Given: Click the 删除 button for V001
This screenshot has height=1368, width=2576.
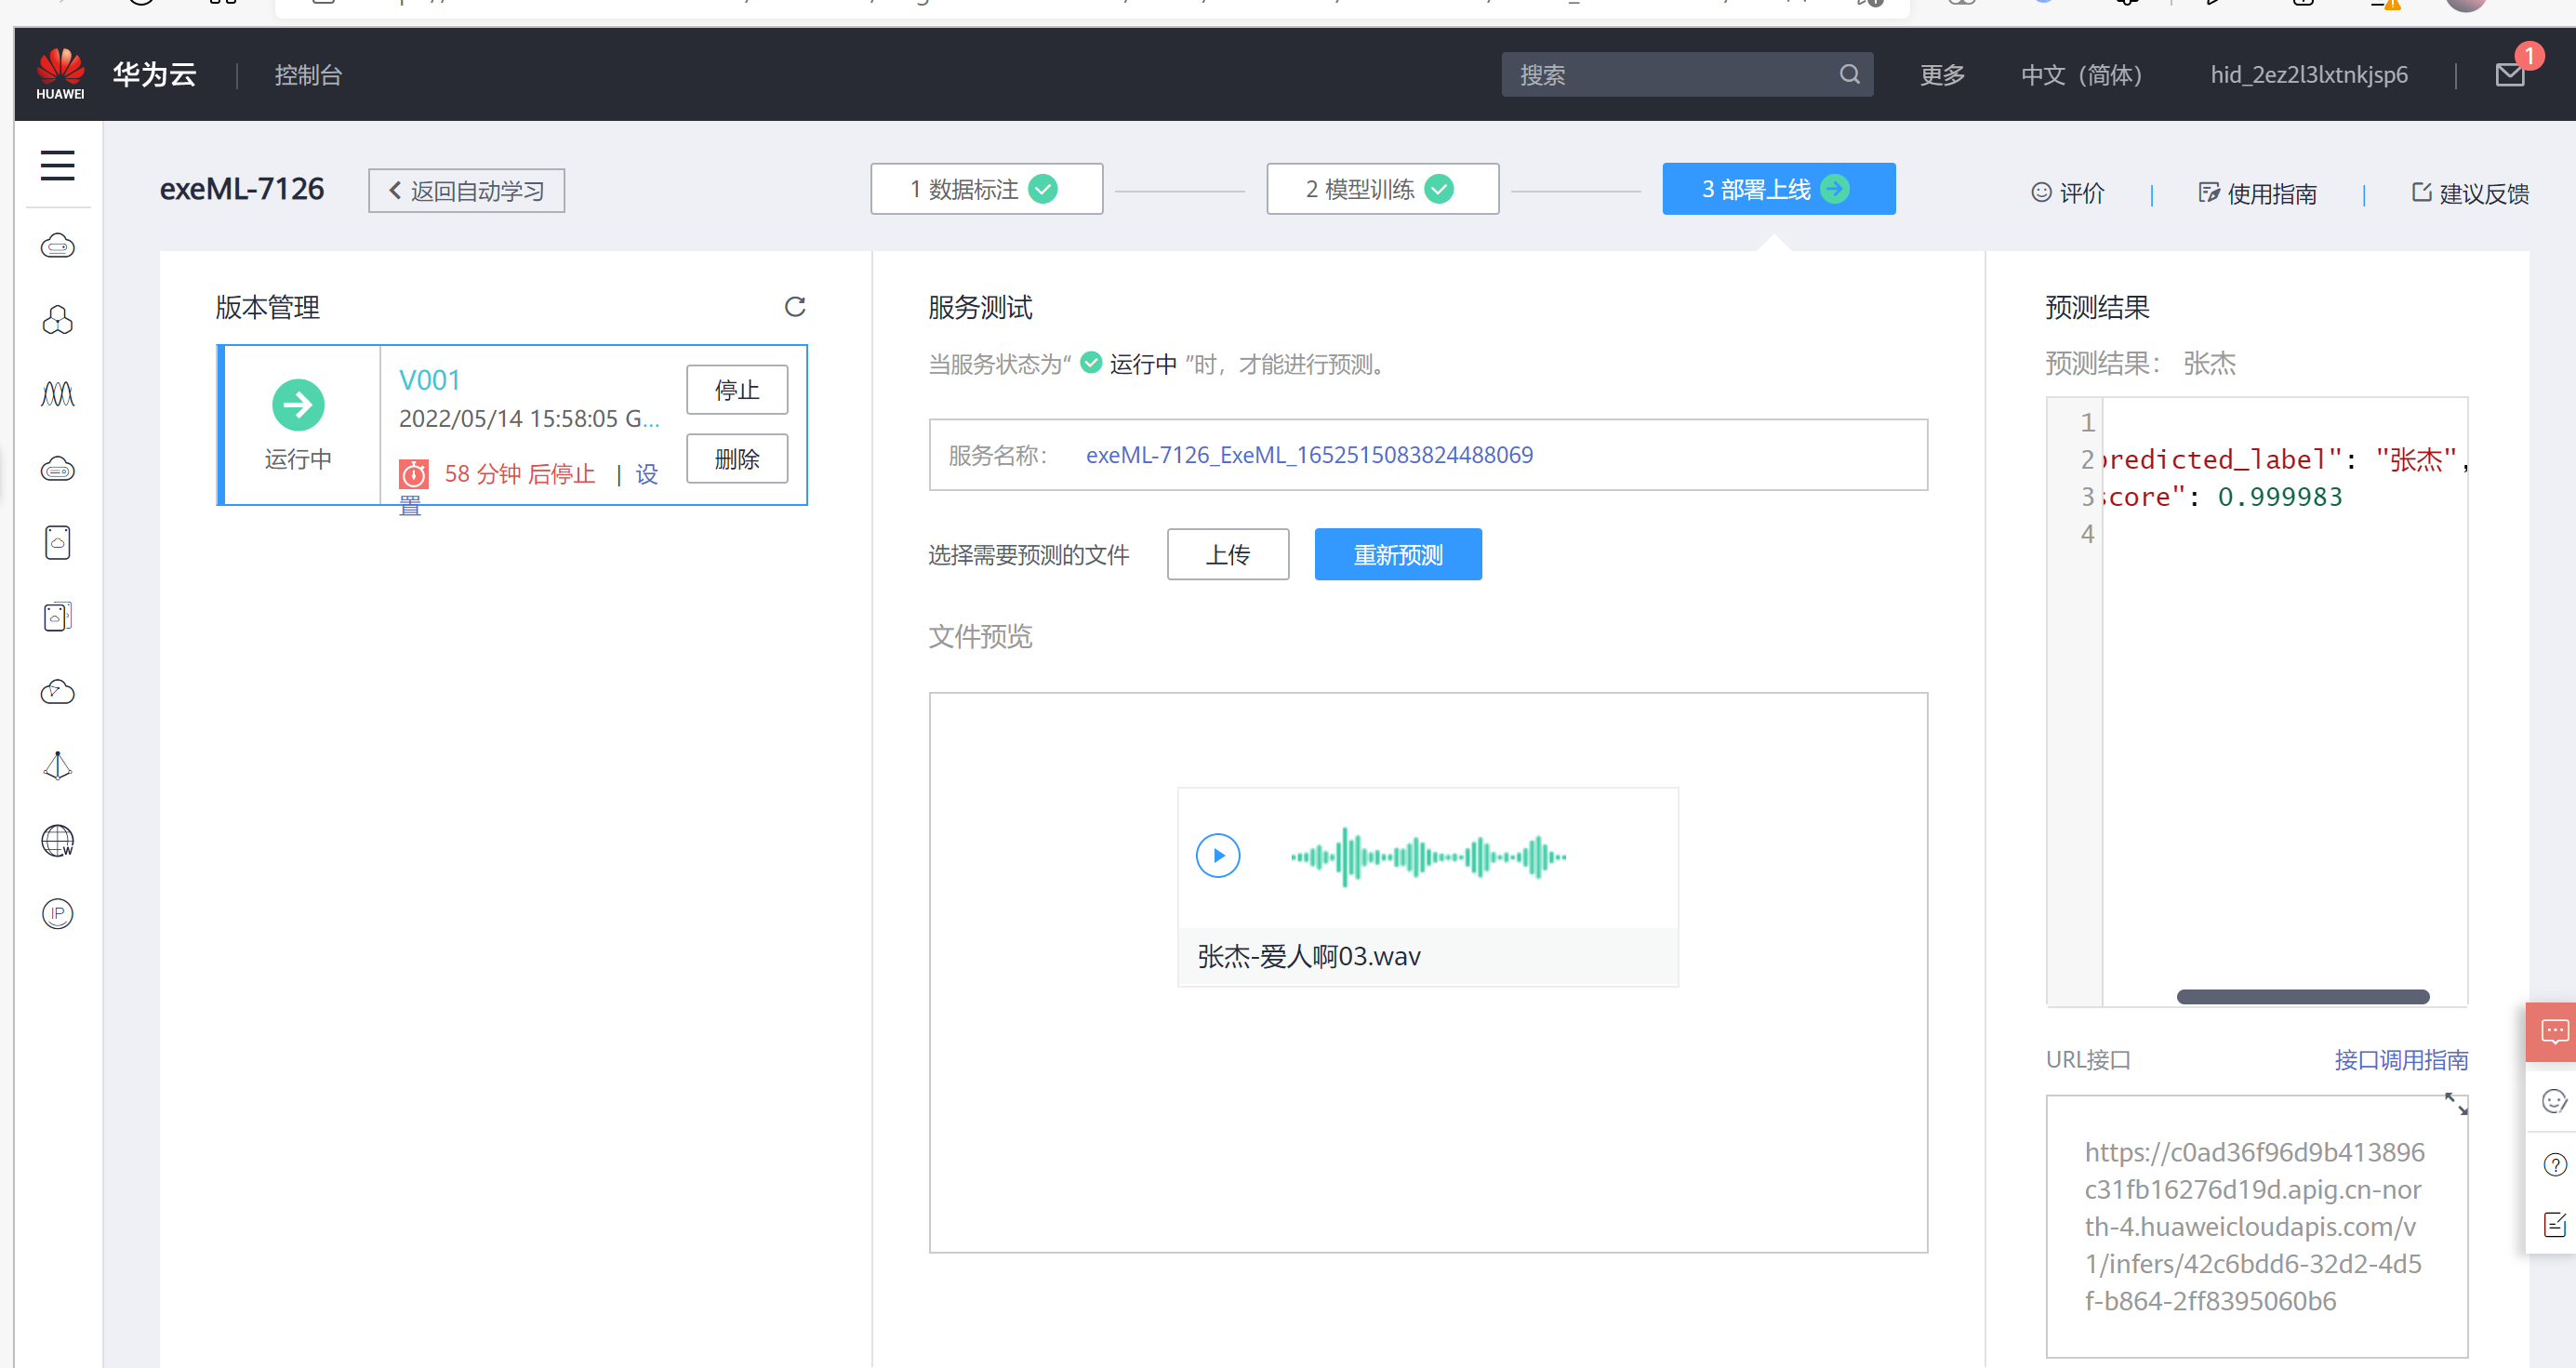Looking at the screenshot, I should (x=736, y=458).
